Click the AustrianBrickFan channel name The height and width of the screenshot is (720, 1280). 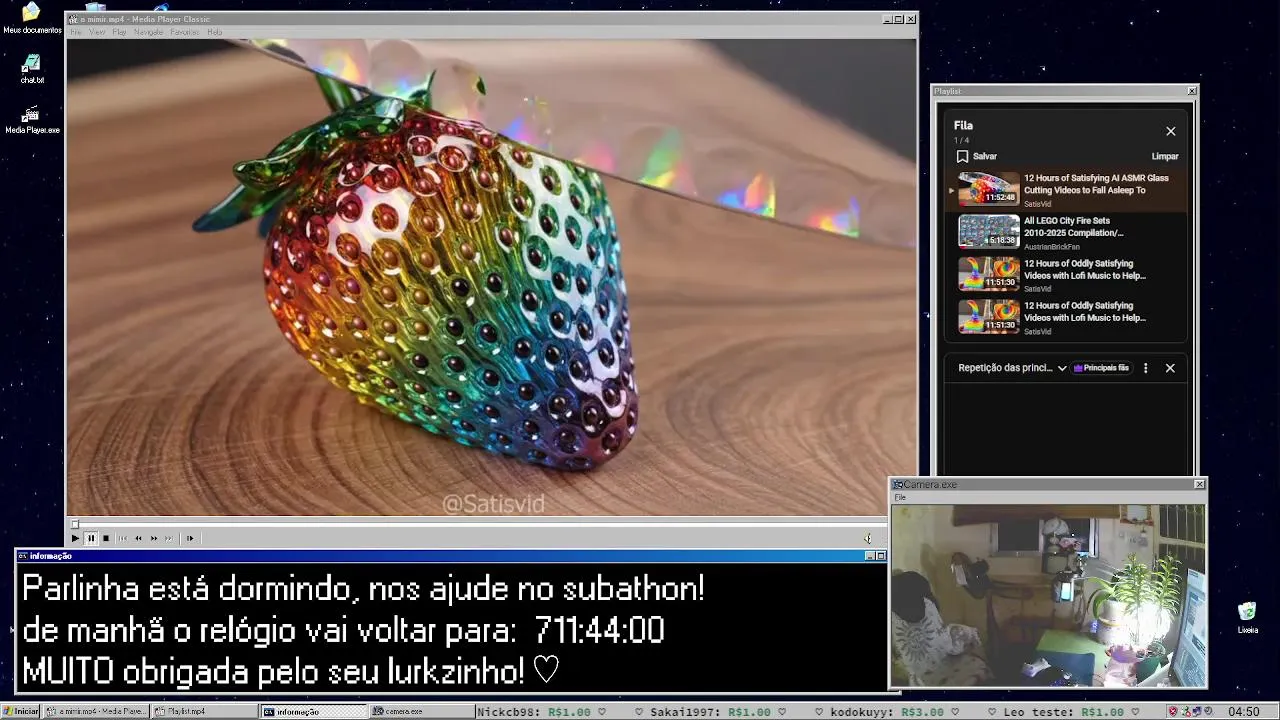[1052, 247]
